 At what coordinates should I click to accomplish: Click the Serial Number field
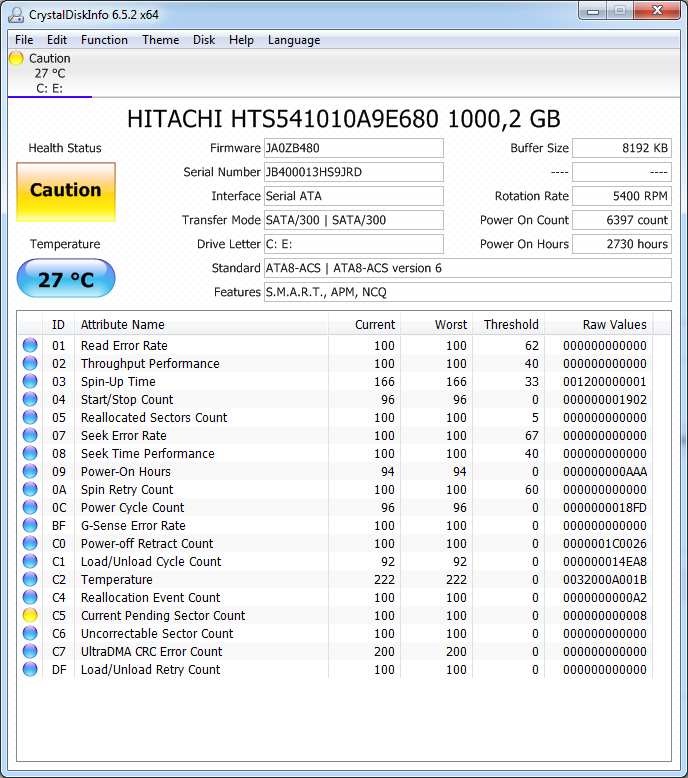point(354,172)
